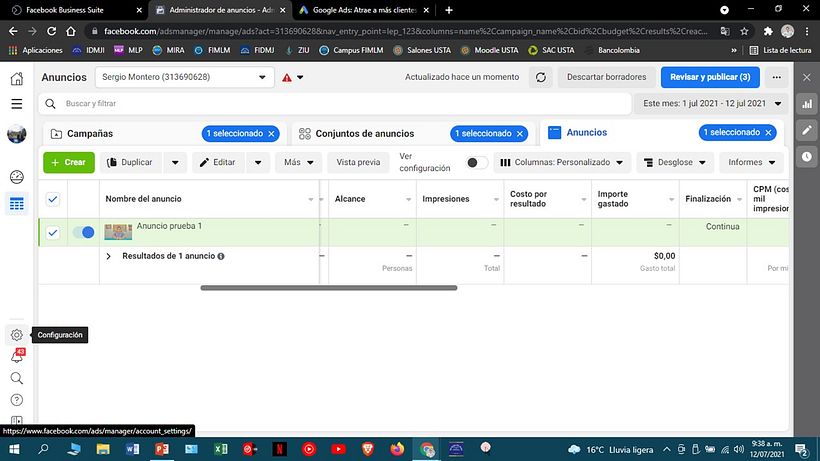820x461 pixels.
Task: Toggle the select-all checkbox in table header
Action: (x=53, y=199)
